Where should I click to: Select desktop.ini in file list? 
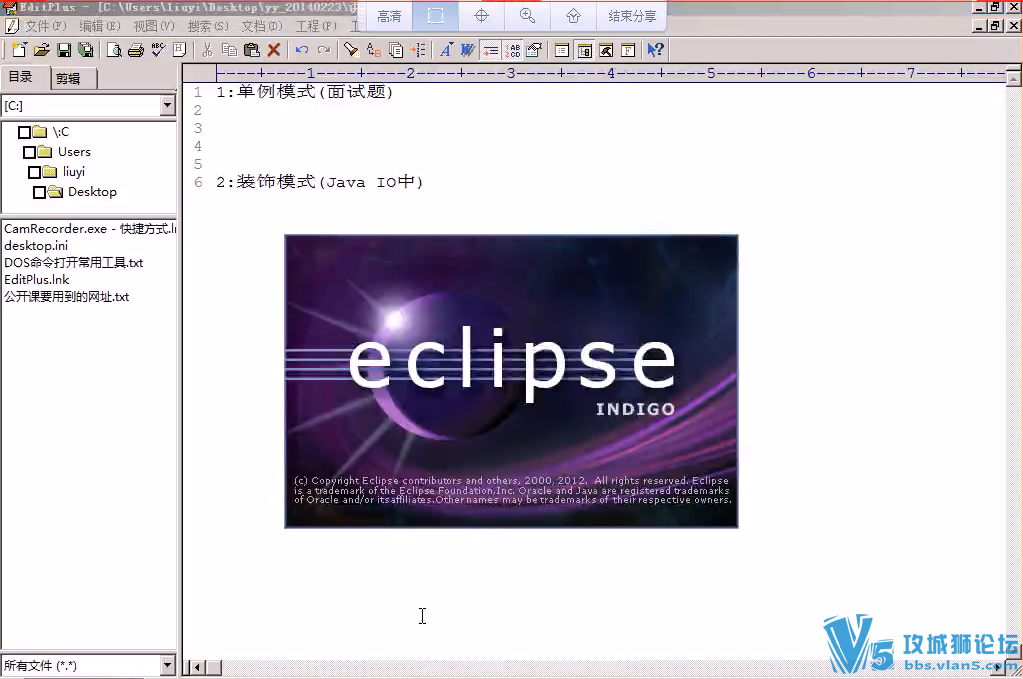tap(36, 246)
